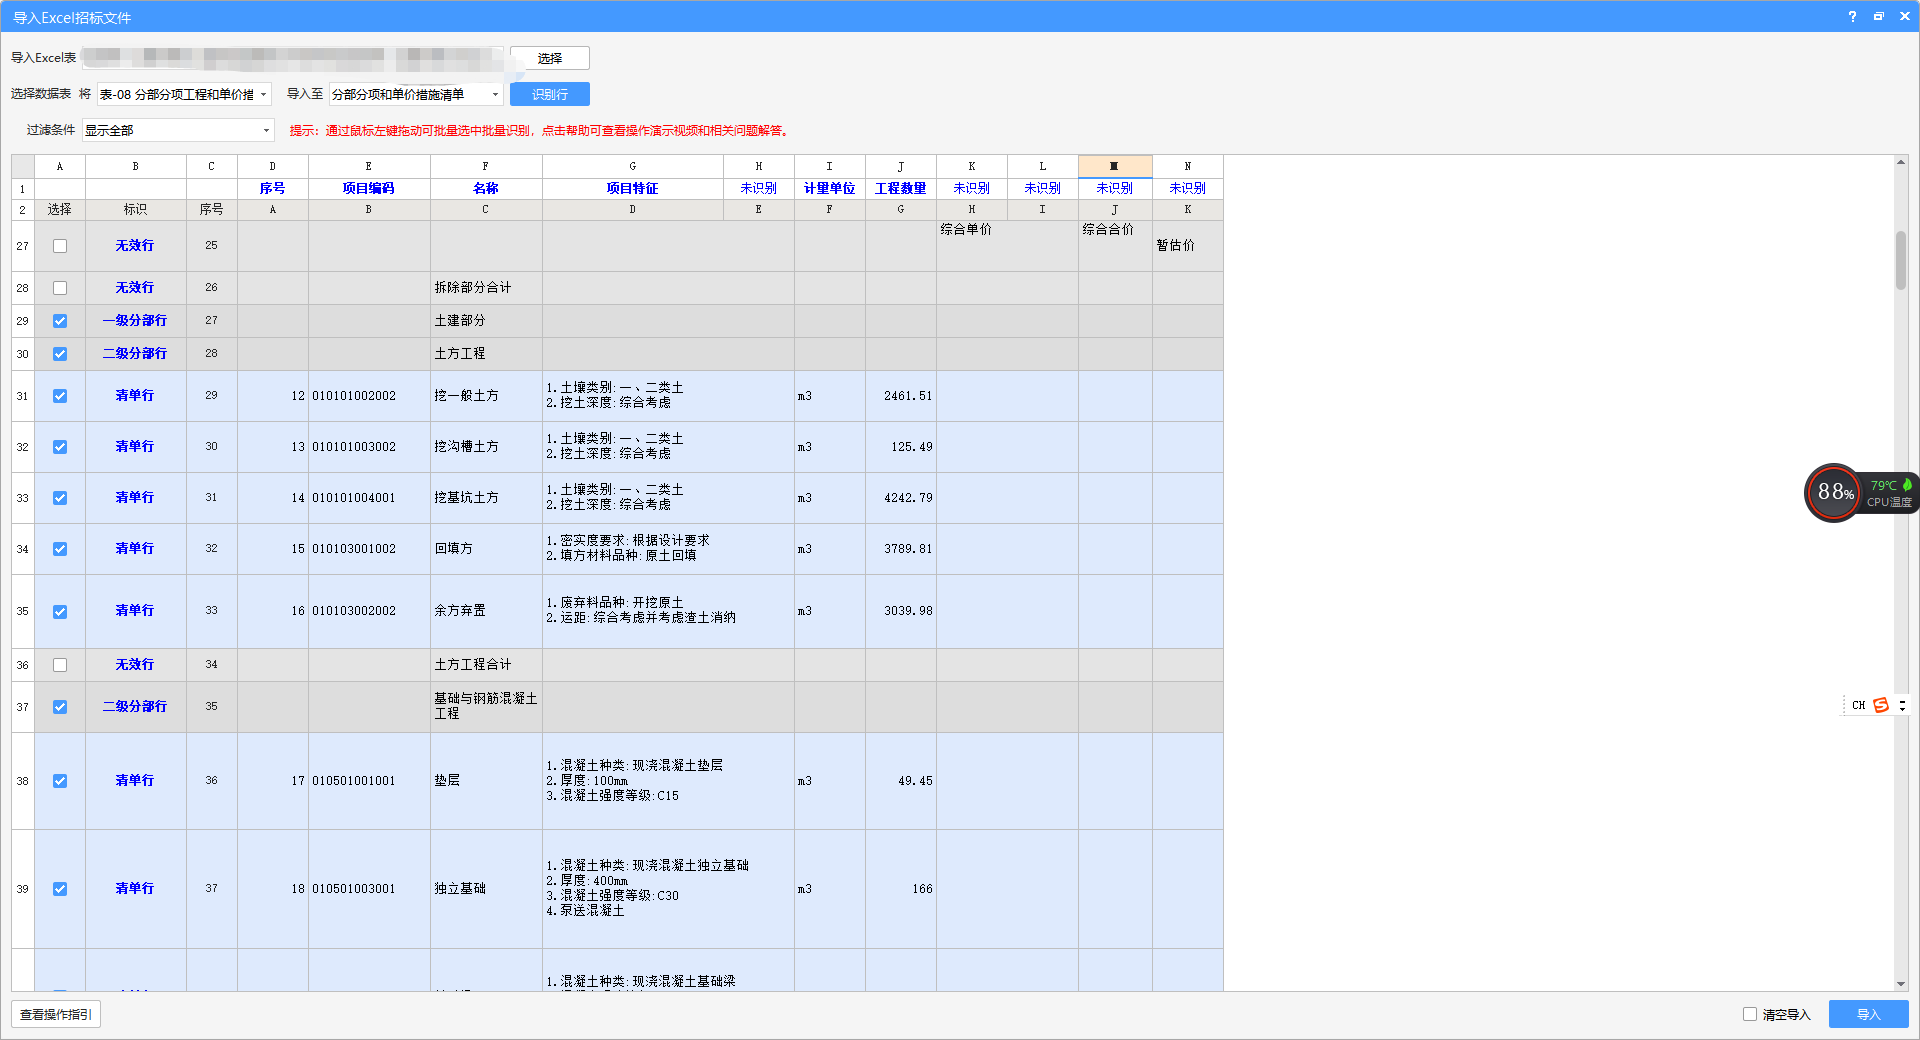Select row number 31 header
1920x1040 pixels.
coord(23,396)
